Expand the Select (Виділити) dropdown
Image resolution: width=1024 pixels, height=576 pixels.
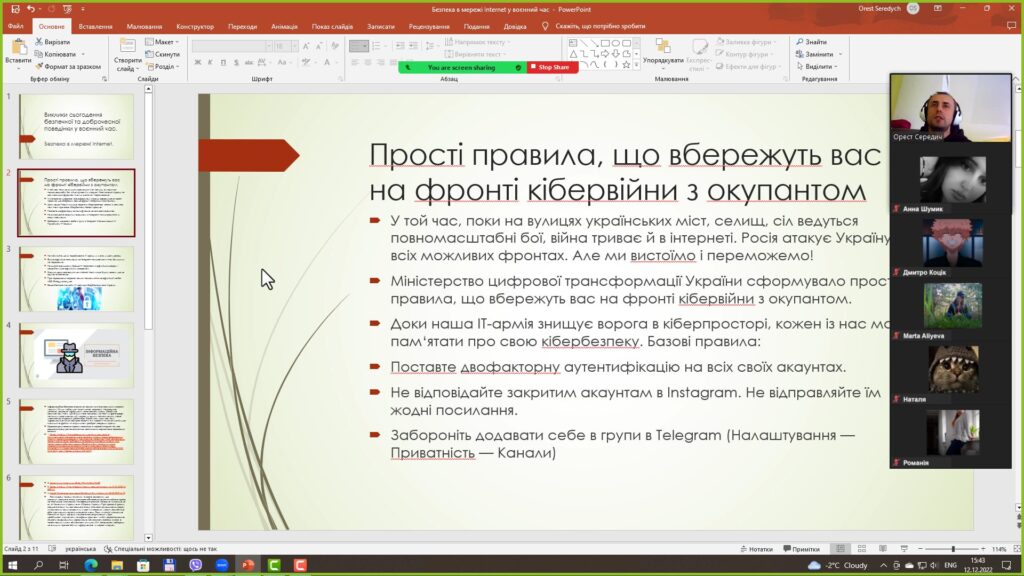(818, 66)
